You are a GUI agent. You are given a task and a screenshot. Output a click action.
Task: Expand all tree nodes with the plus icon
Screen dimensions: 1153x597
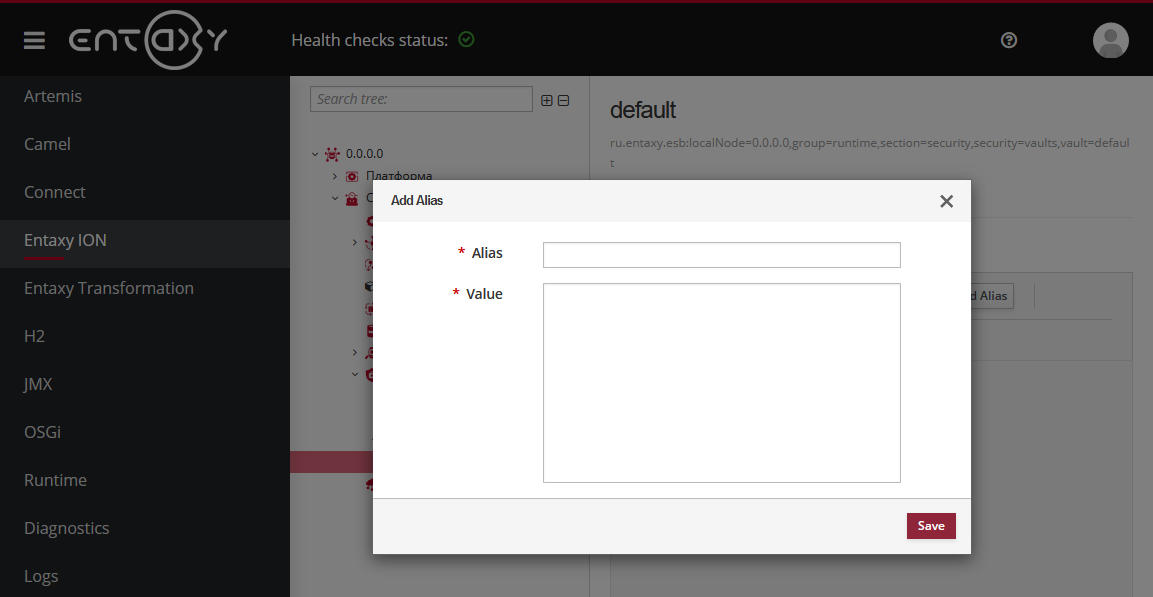click(x=546, y=99)
